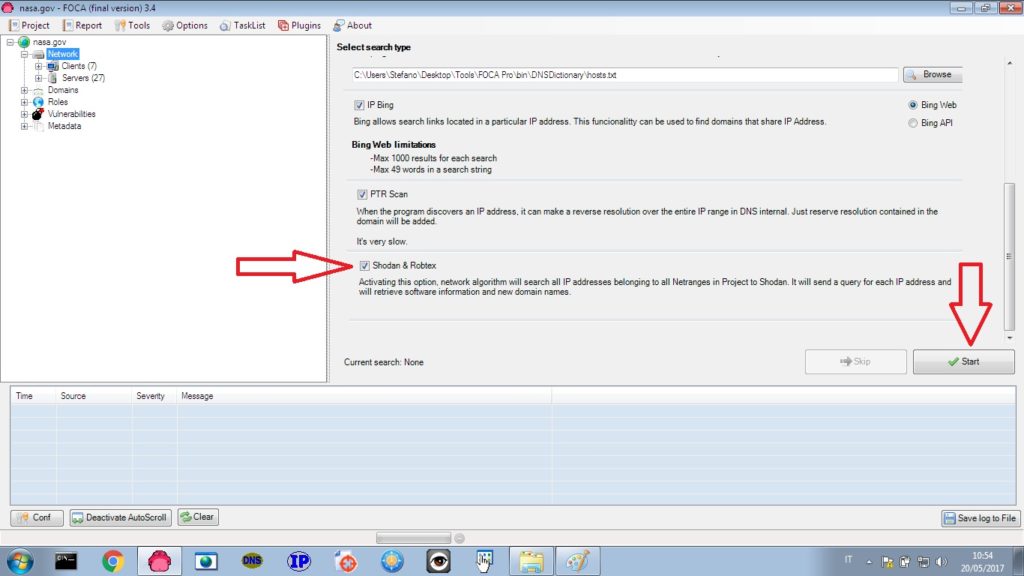Open the Plugins menu

299,25
